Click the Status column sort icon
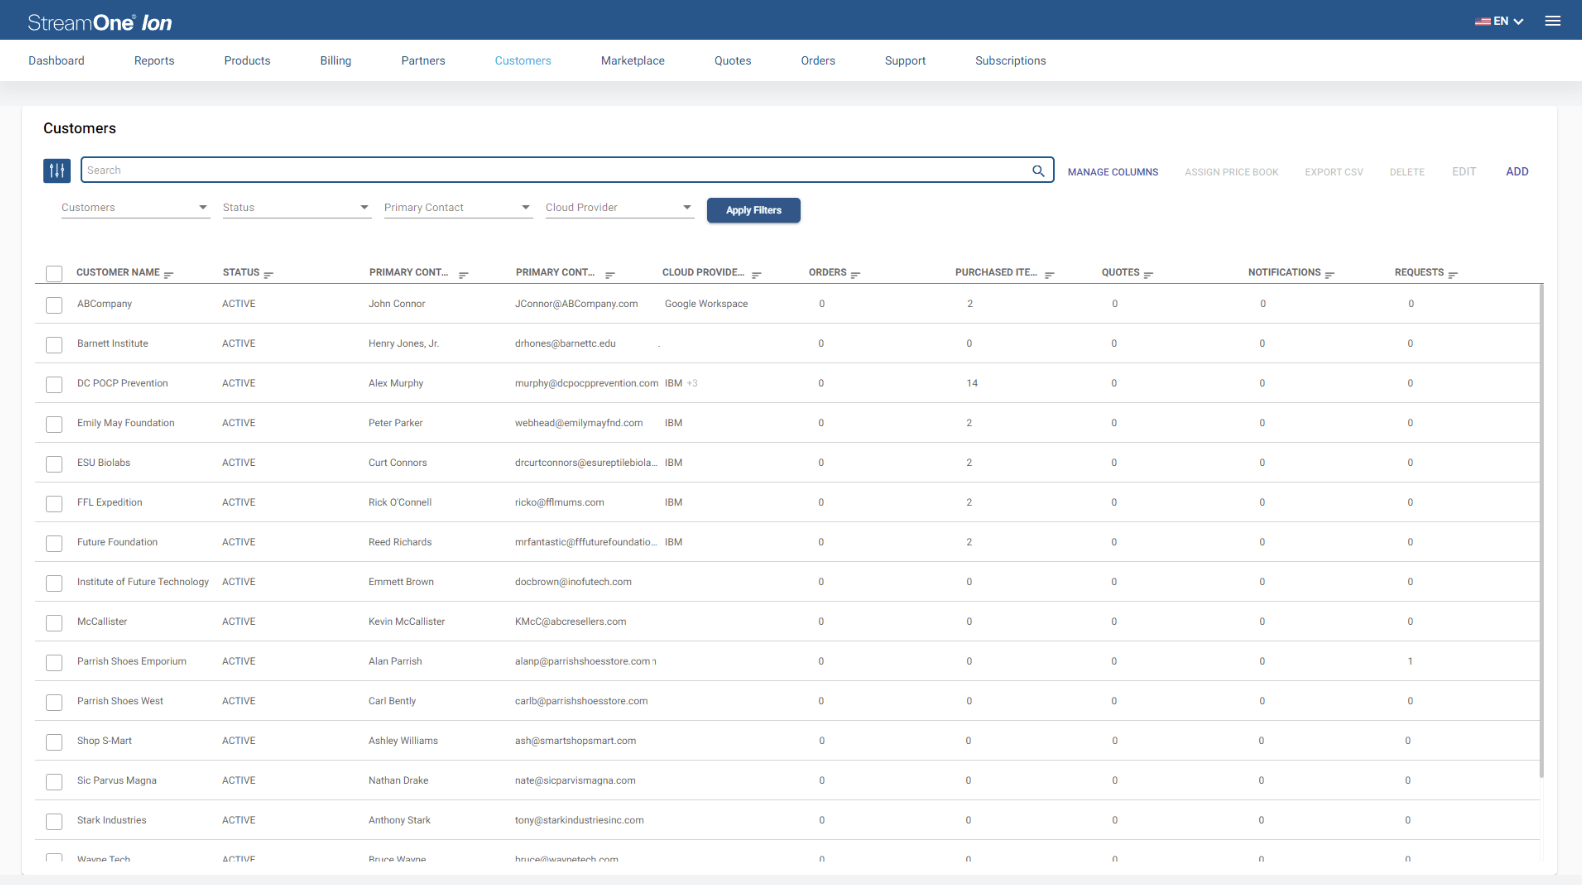Viewport: 1582px width, 885px height. click(269, 274)
